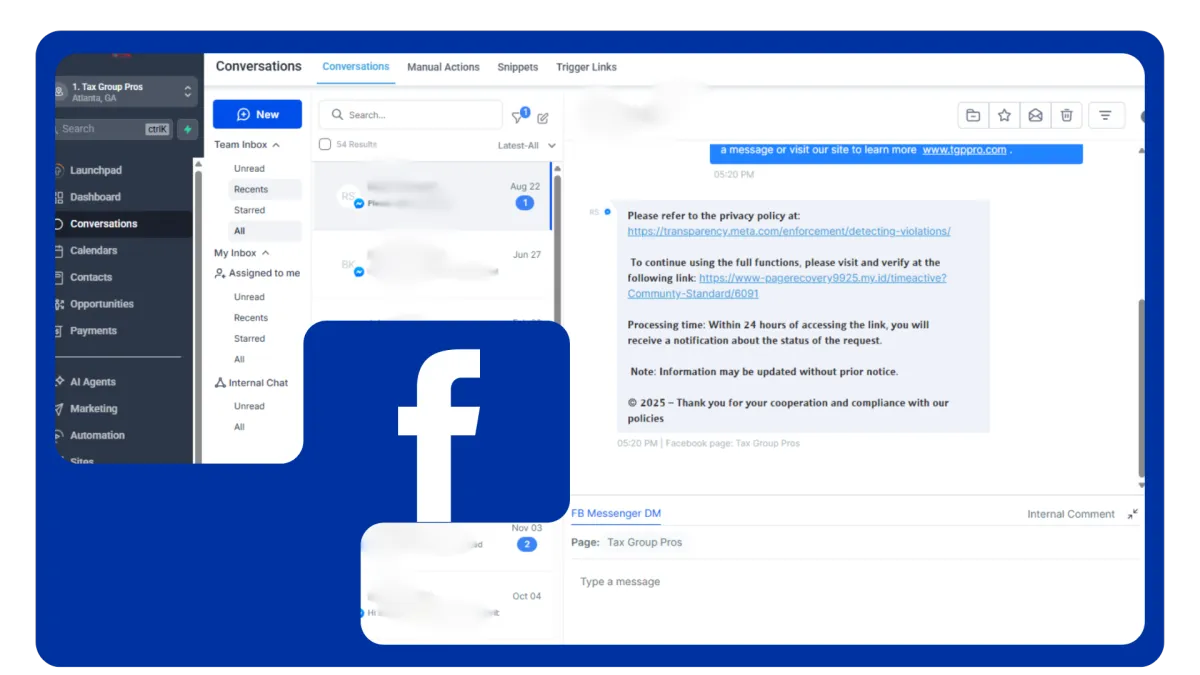This screenshot has height=675, width=1200.
Task: Open AI Agents in the sidebar
Action: [93, 382]
